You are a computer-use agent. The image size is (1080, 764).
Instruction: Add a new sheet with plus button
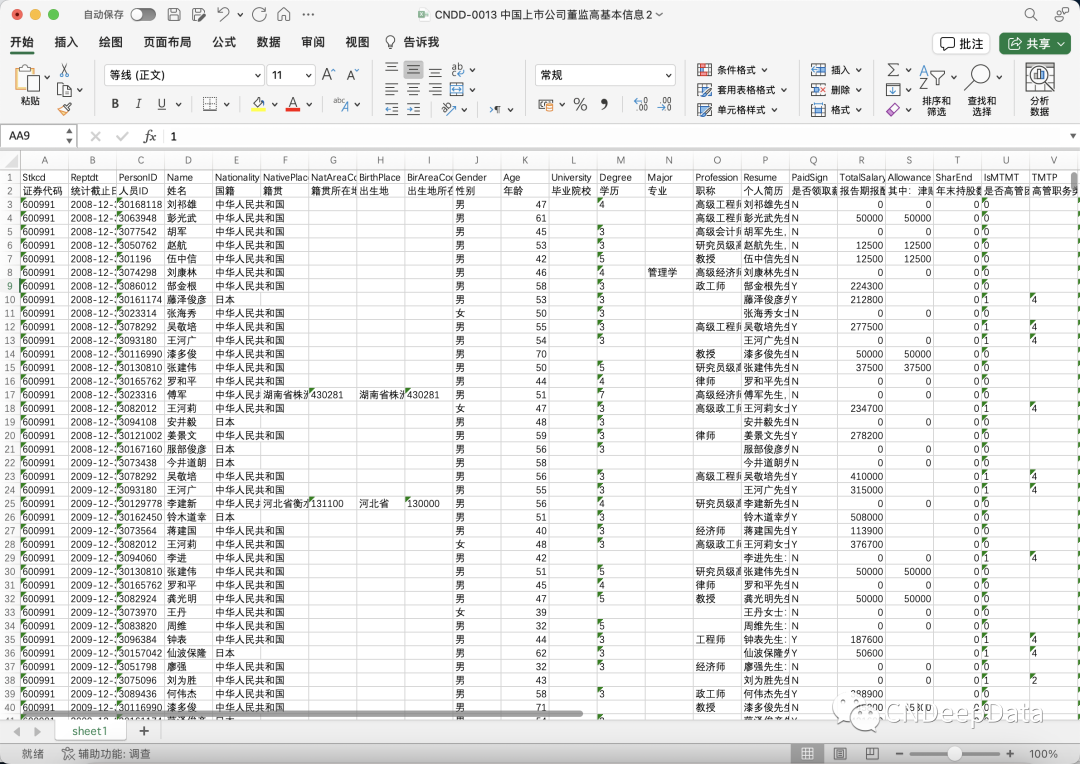click(x=144, y=731)
